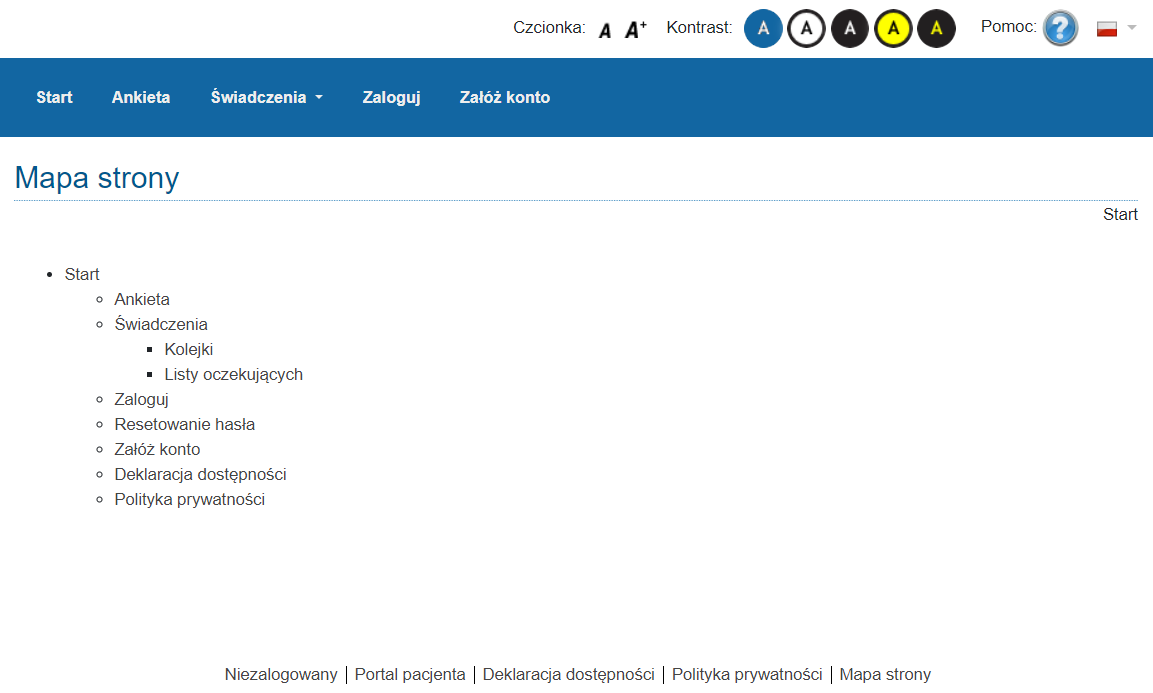This screenshot has height=693, width=1153.
Task: Expand the Świadczenia menu dropdown
Action: click(266, 98)
